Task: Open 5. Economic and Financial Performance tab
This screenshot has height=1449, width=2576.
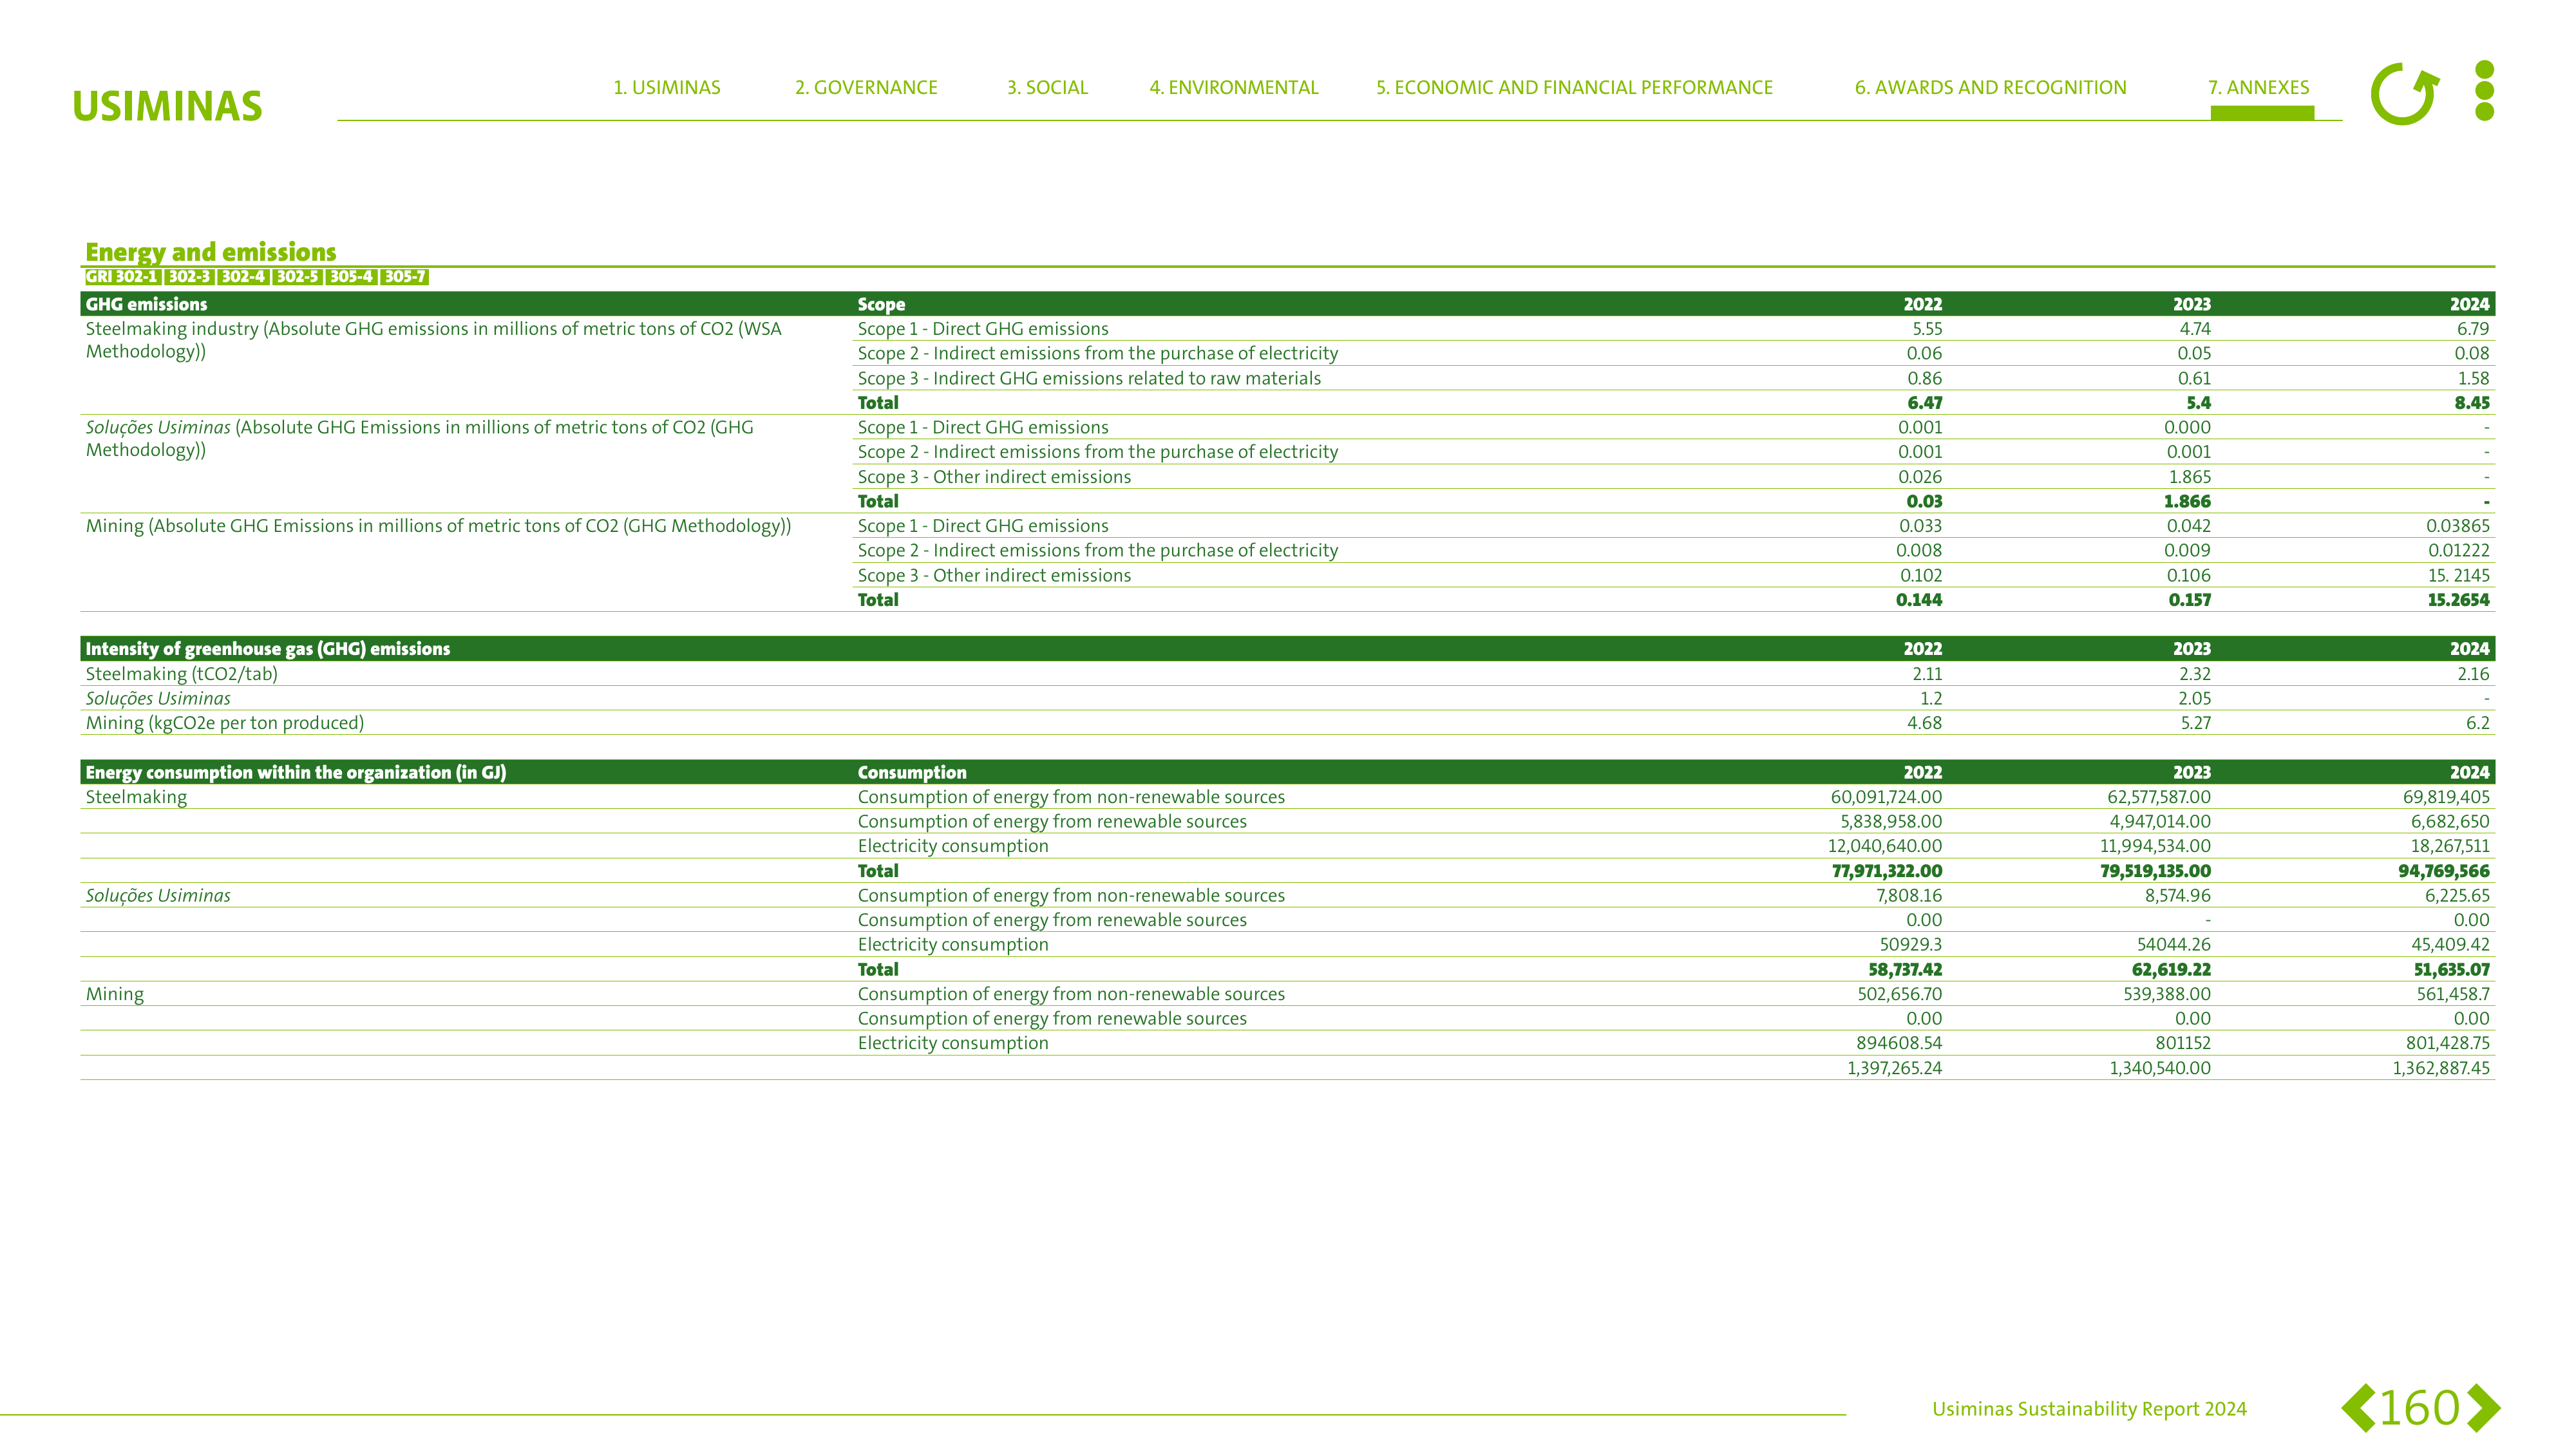Action: point(1574,88)
